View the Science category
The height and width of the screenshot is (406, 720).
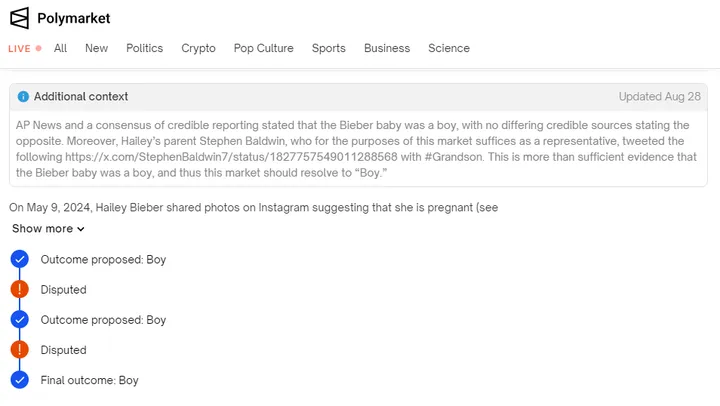coord(448,48)
